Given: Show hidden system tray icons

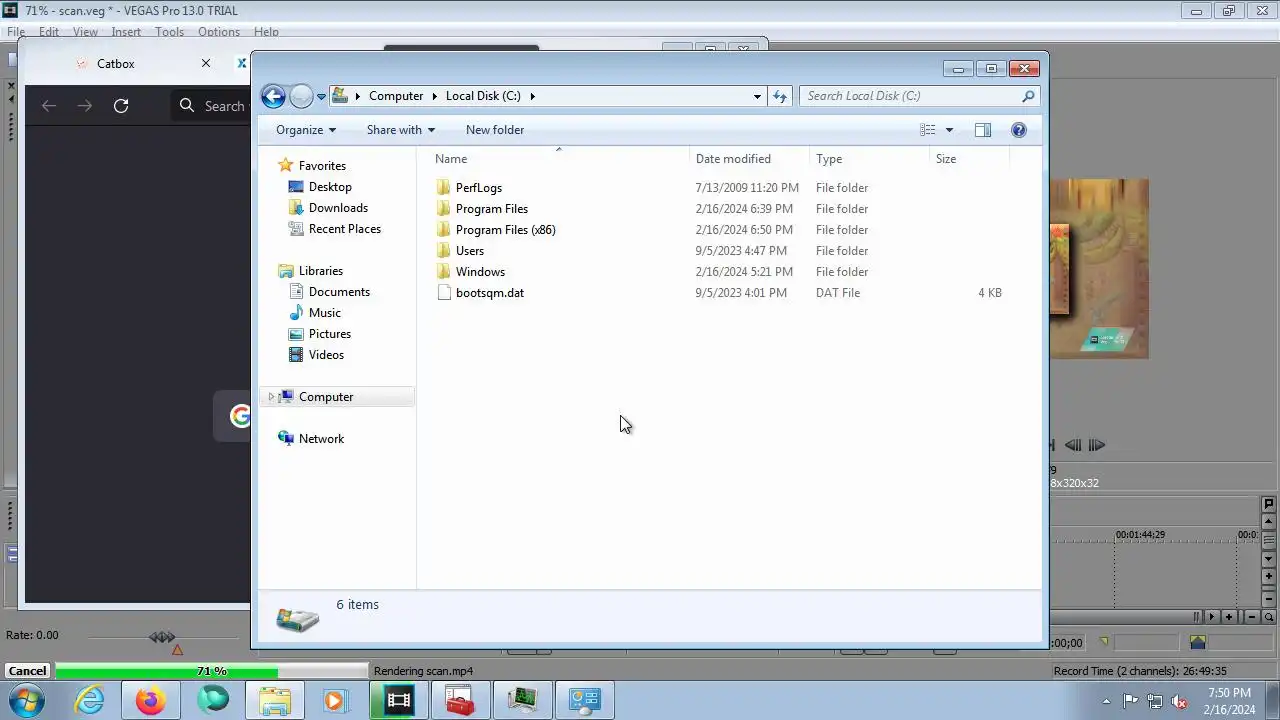Looking at the screenshot, I should click(x=1106, y=701).
